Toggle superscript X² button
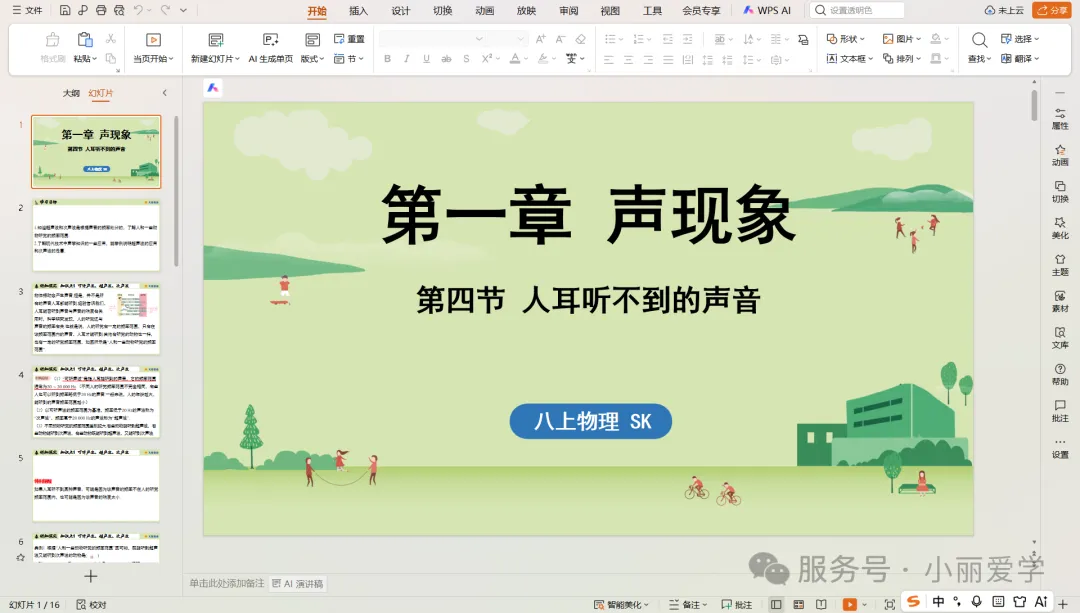Viewport: 1080px width, 613px height. [x=486, y=59]
